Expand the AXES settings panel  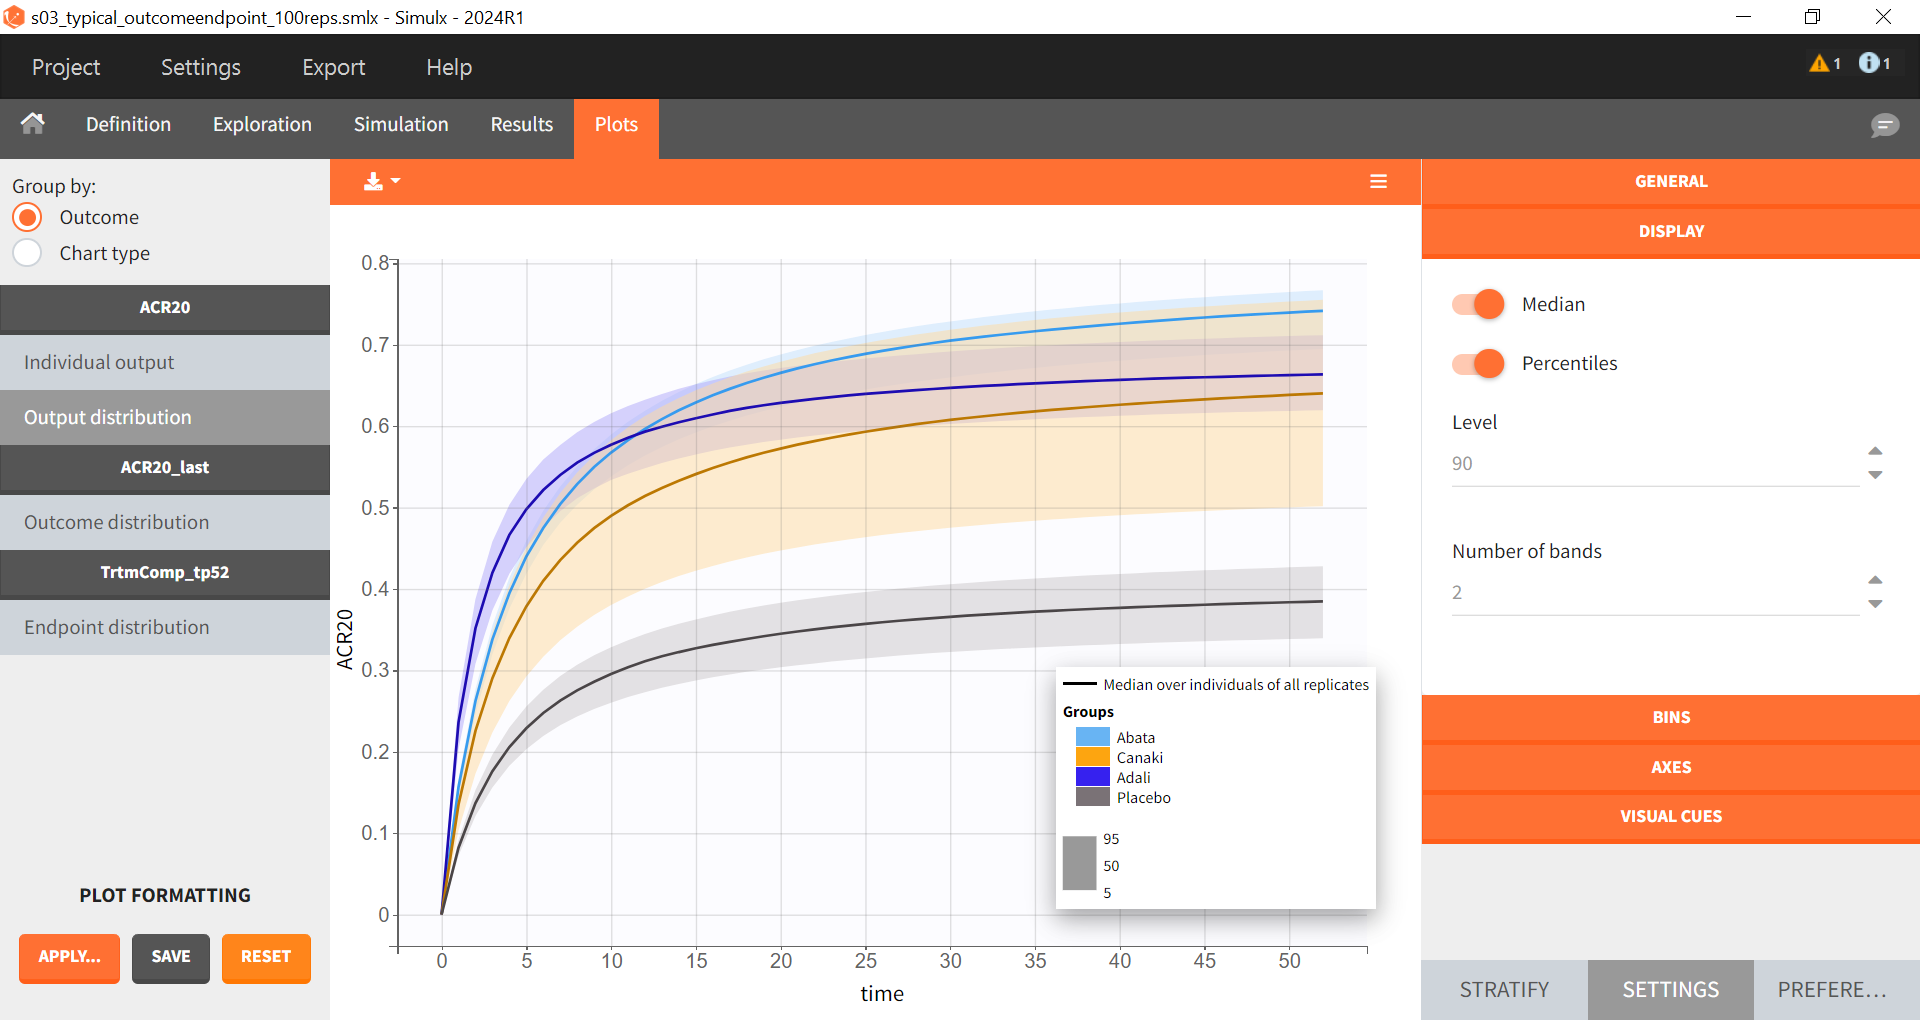(x=1669, y=767)
